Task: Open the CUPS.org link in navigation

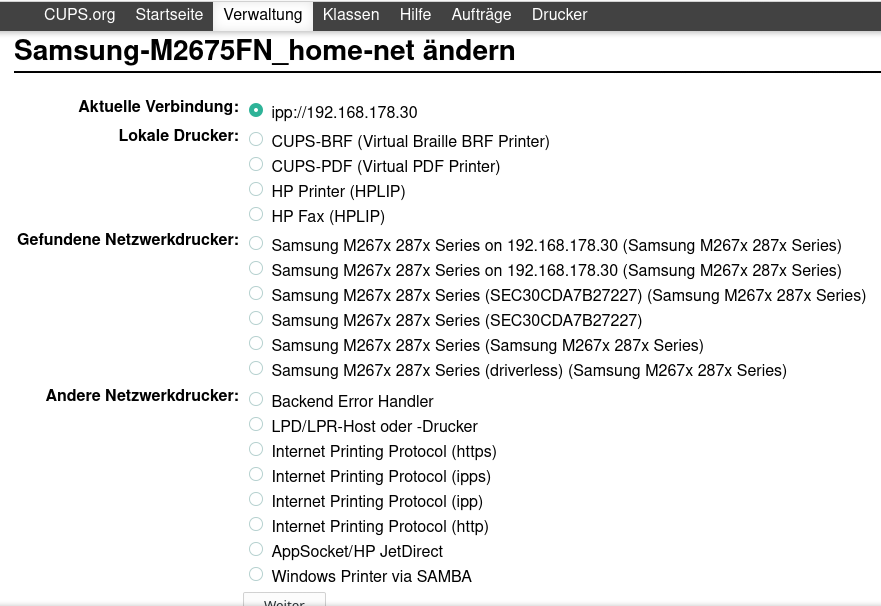Action: (79, 15)
